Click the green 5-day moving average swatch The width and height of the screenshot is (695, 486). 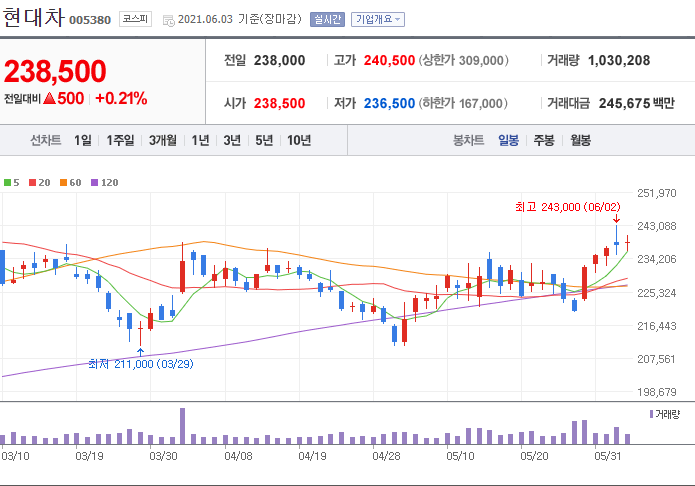click(x=7, y=182)
